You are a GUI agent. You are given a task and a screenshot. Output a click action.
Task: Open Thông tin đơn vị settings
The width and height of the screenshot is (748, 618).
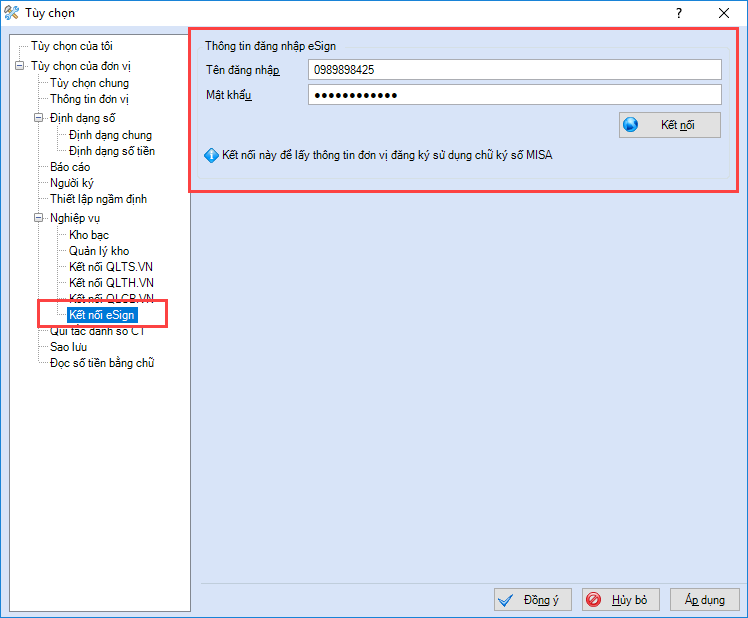[x=89, y=99]
